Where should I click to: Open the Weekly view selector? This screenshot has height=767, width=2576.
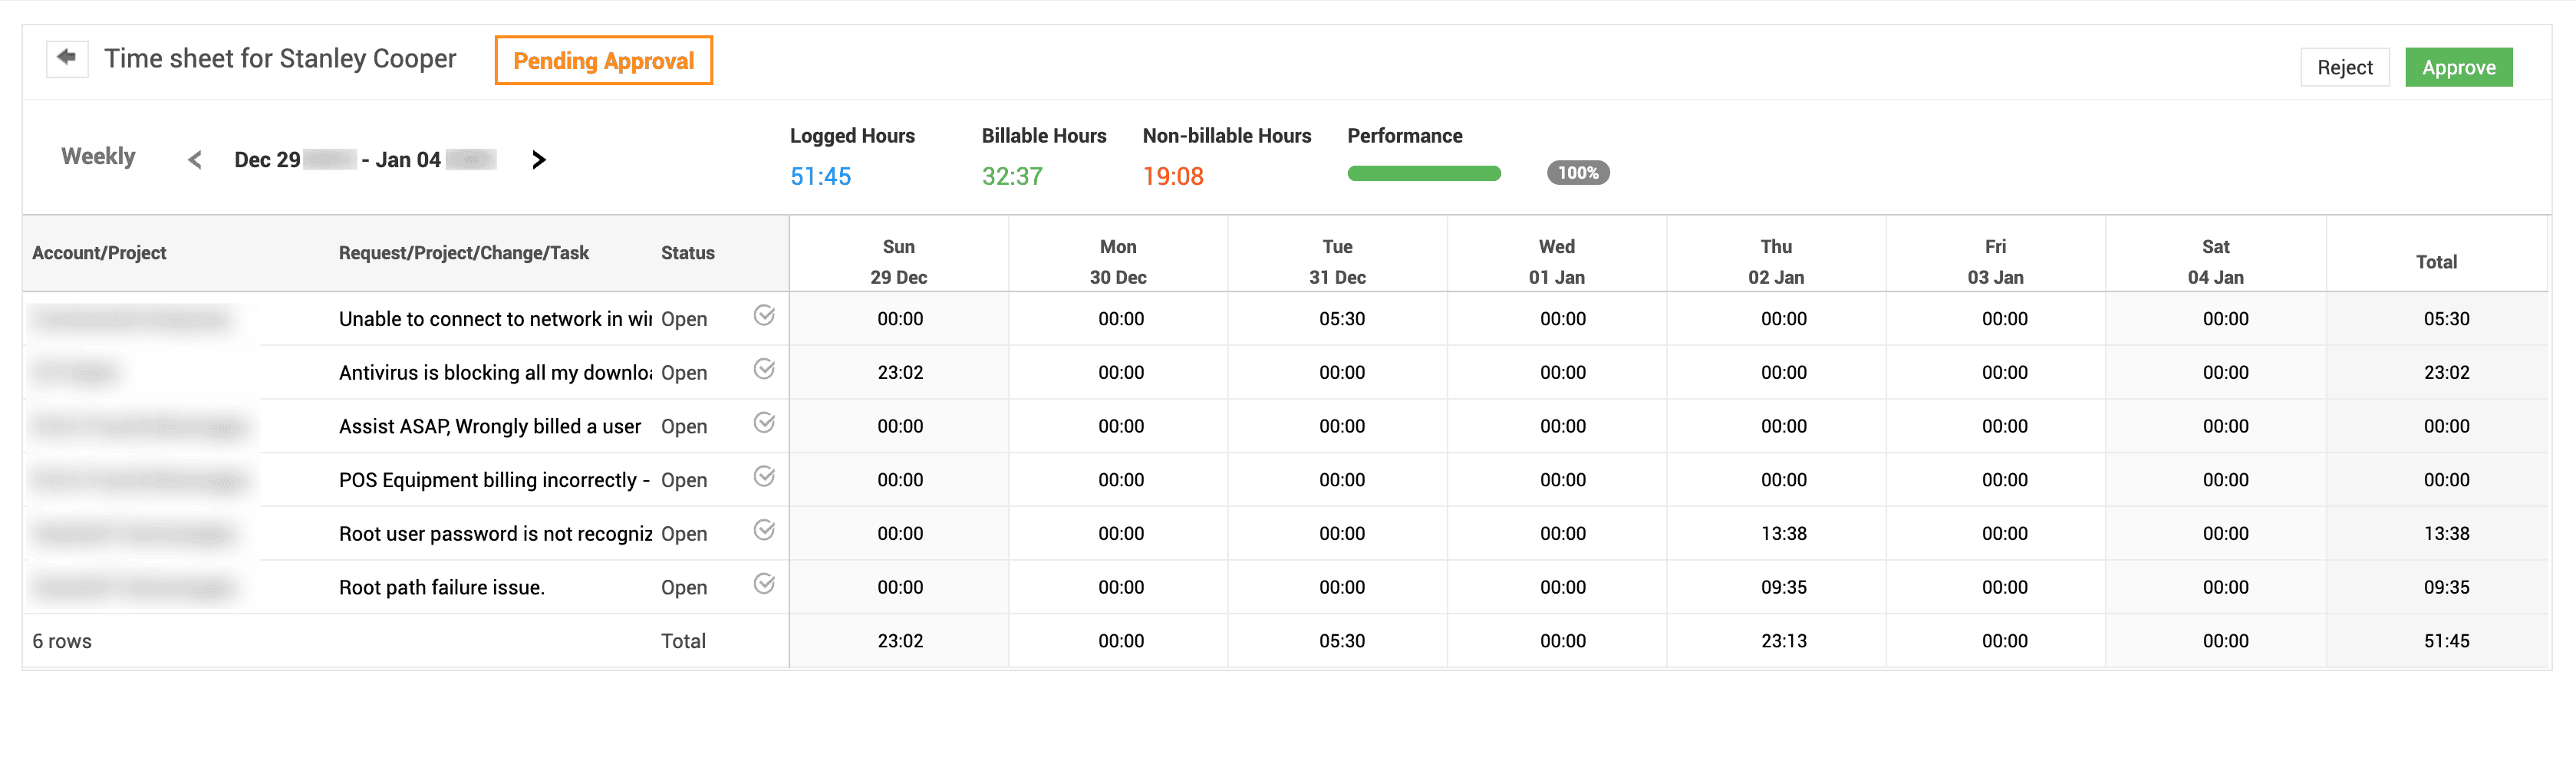(x=97, y=156)
